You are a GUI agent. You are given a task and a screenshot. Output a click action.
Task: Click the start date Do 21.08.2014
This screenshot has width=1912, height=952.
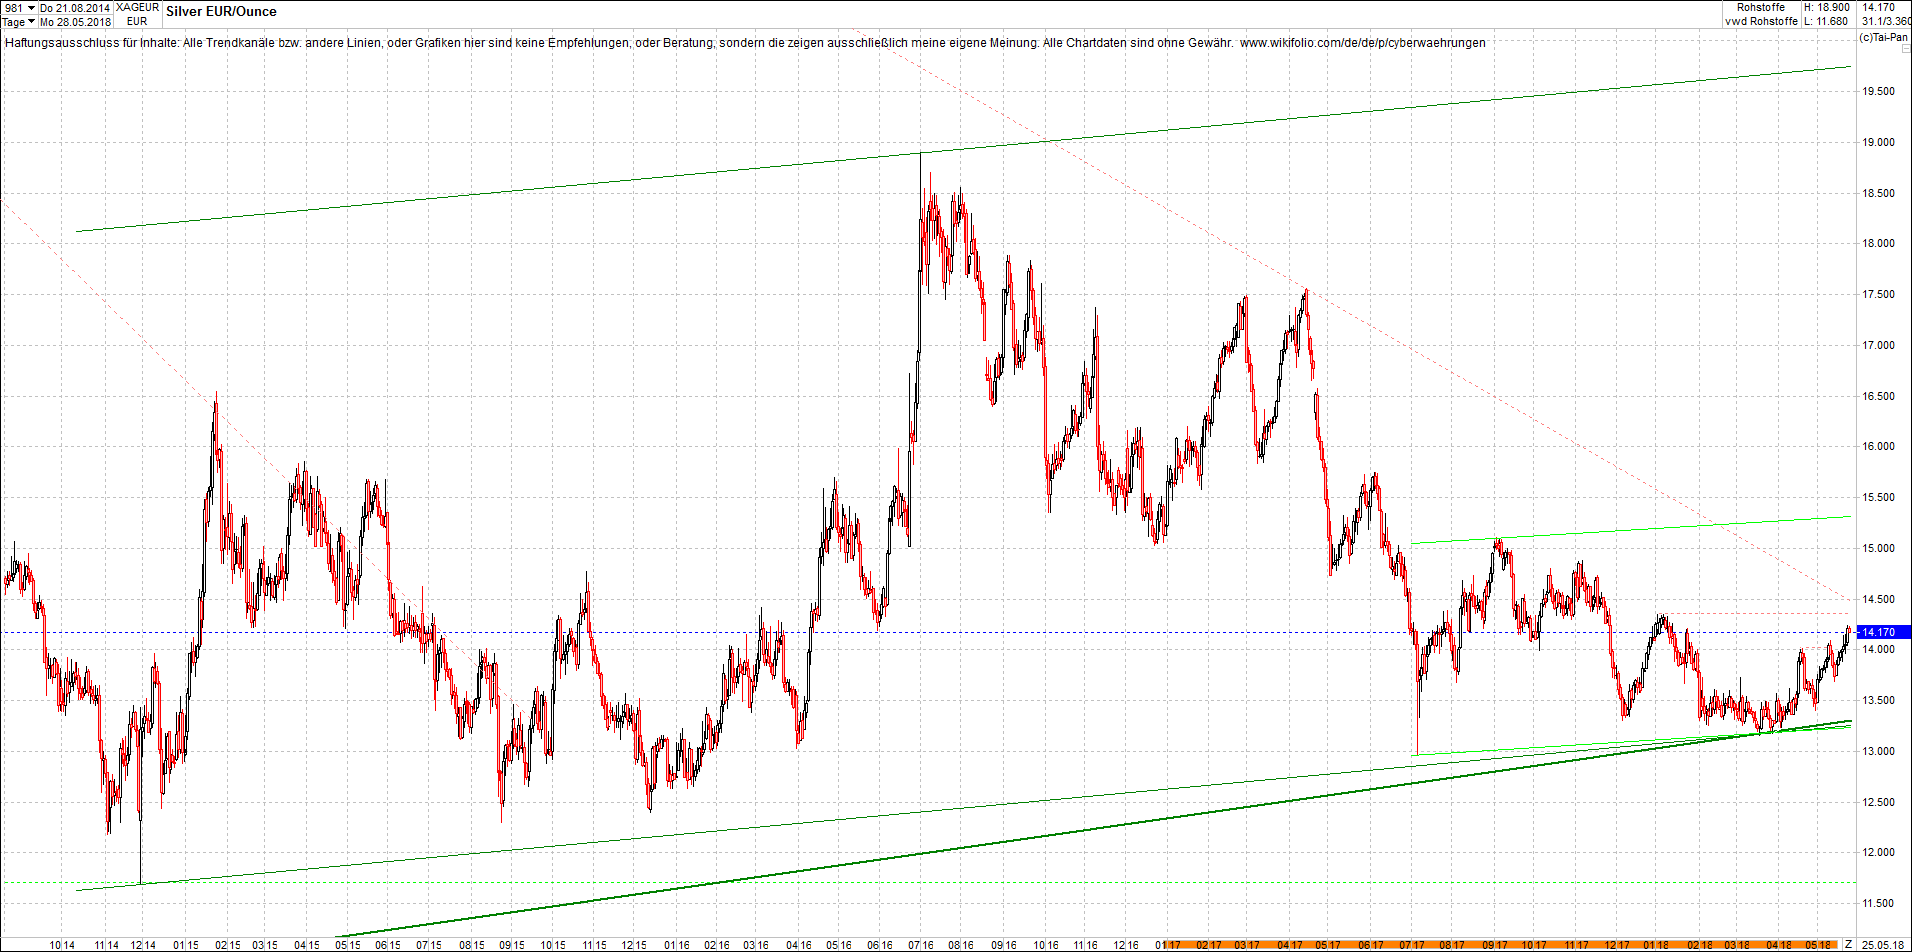coord(75,8)
